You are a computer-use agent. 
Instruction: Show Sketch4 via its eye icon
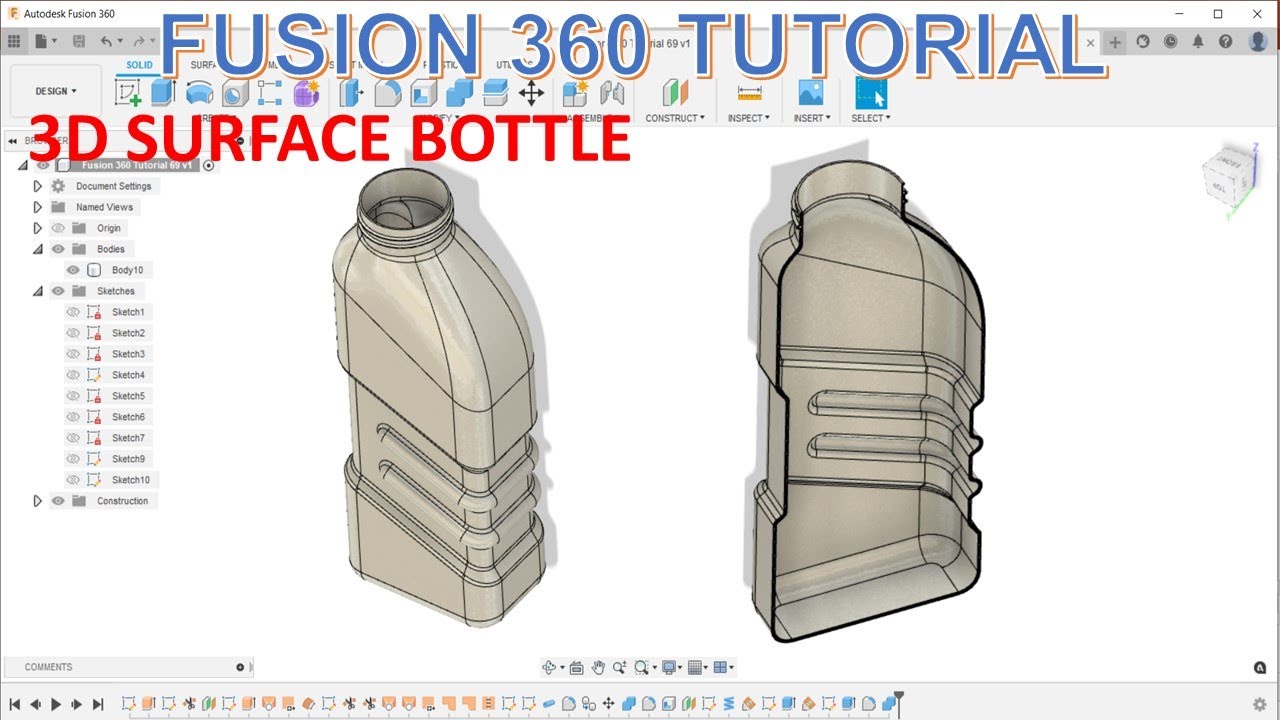pos(73,375)
